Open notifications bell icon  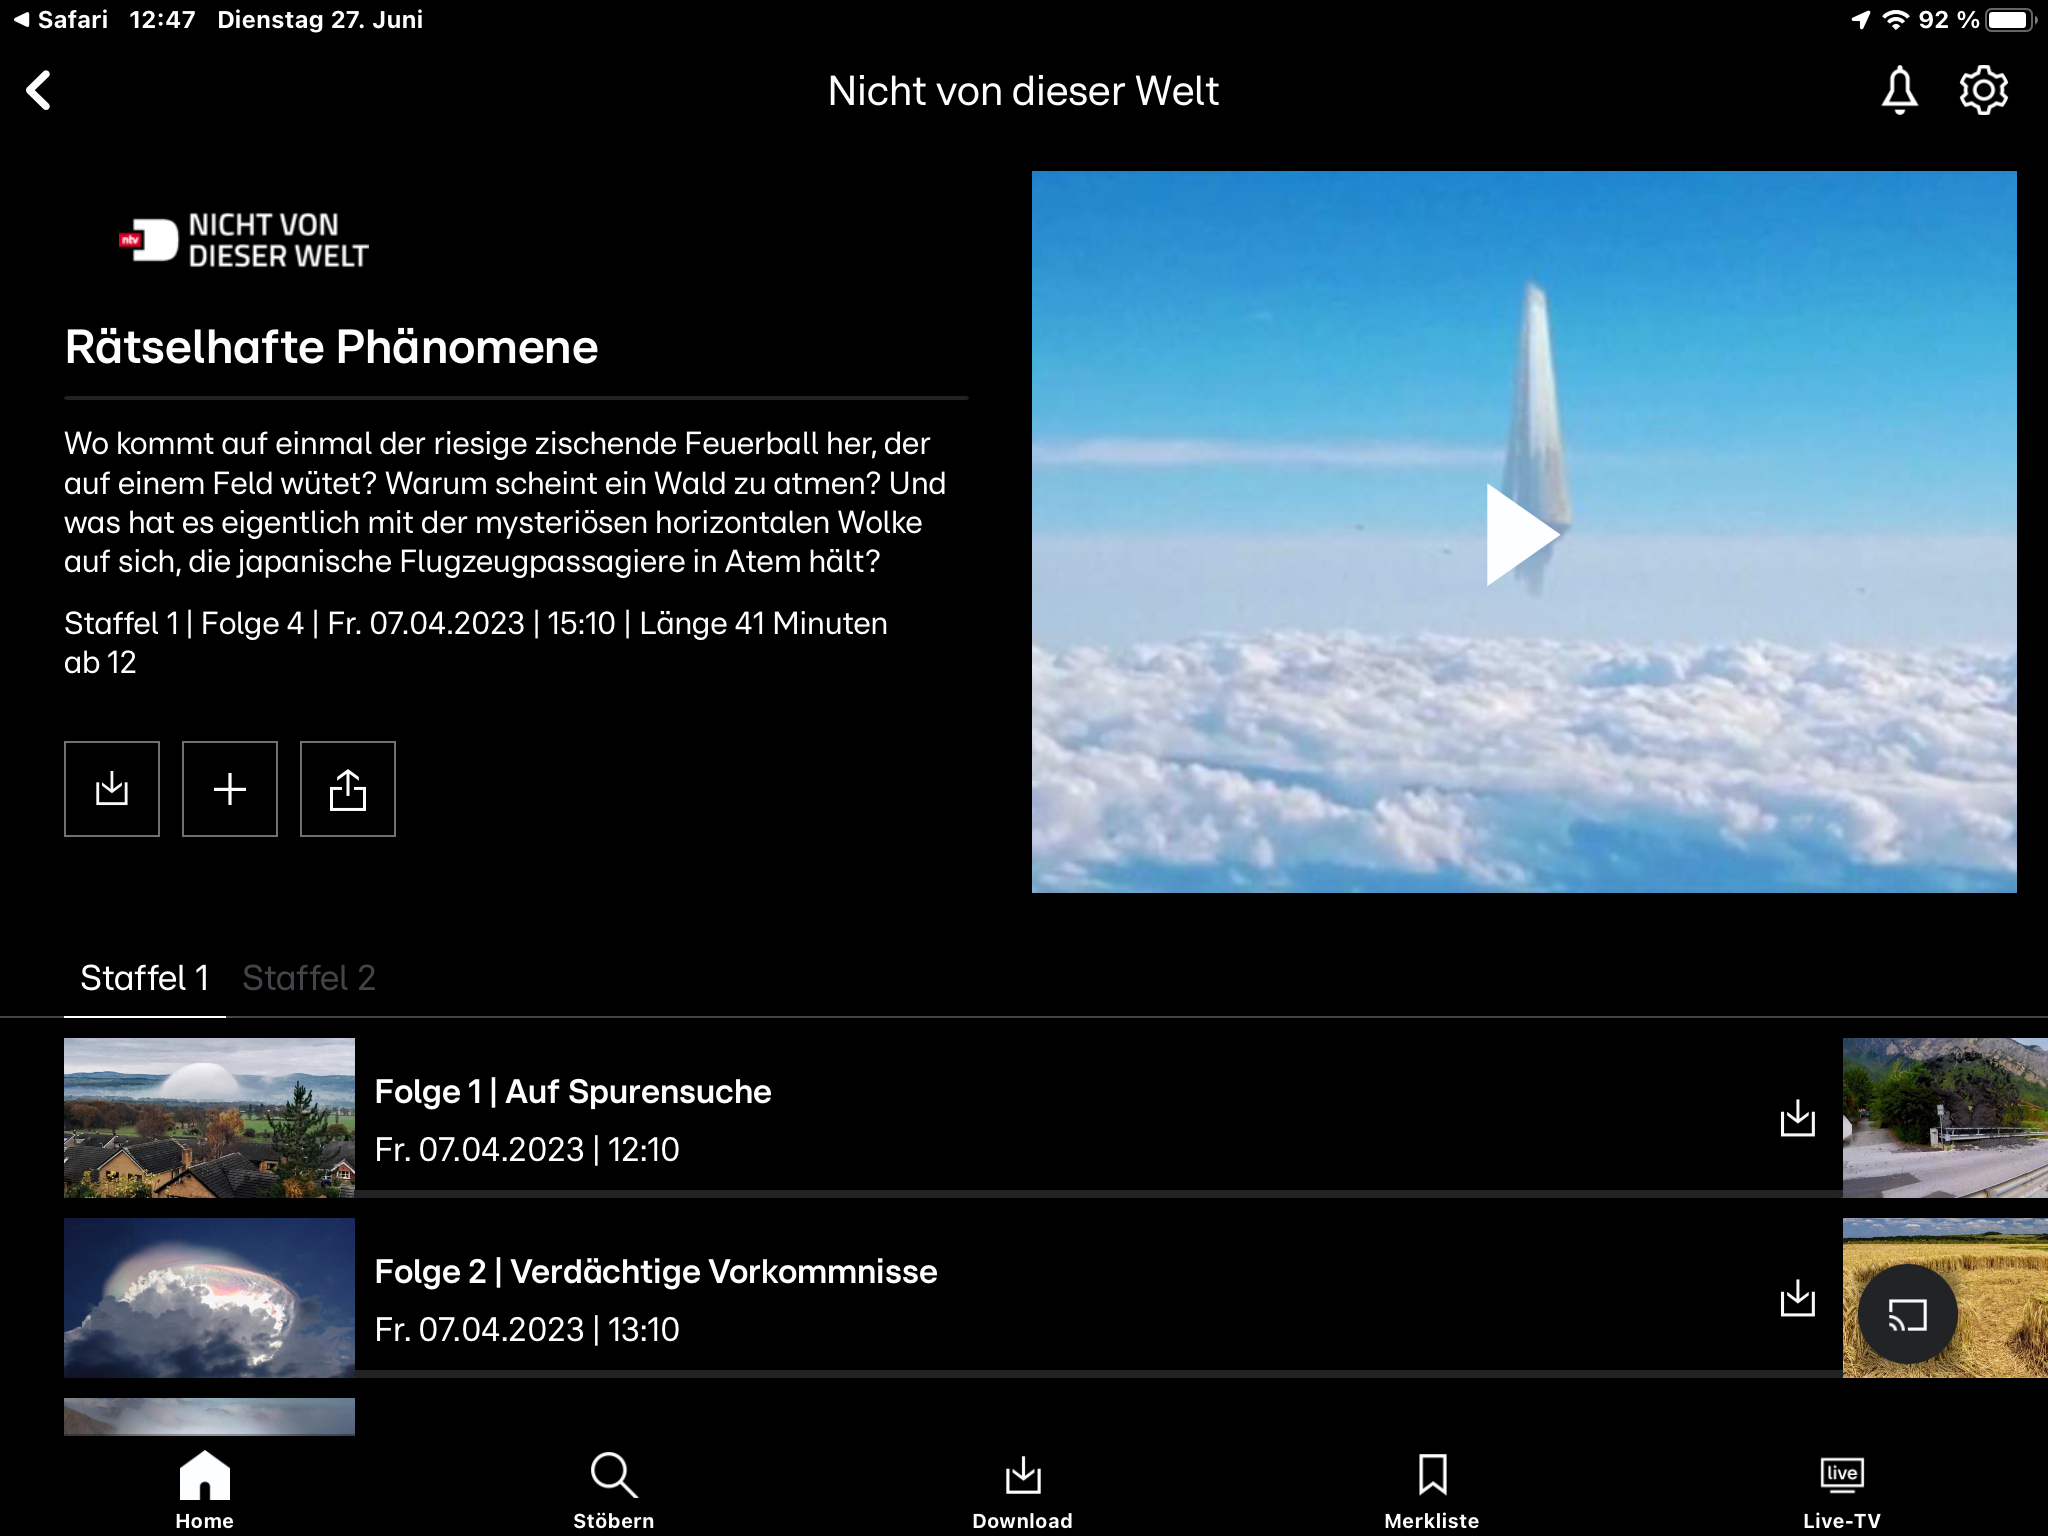point(1899,91)
